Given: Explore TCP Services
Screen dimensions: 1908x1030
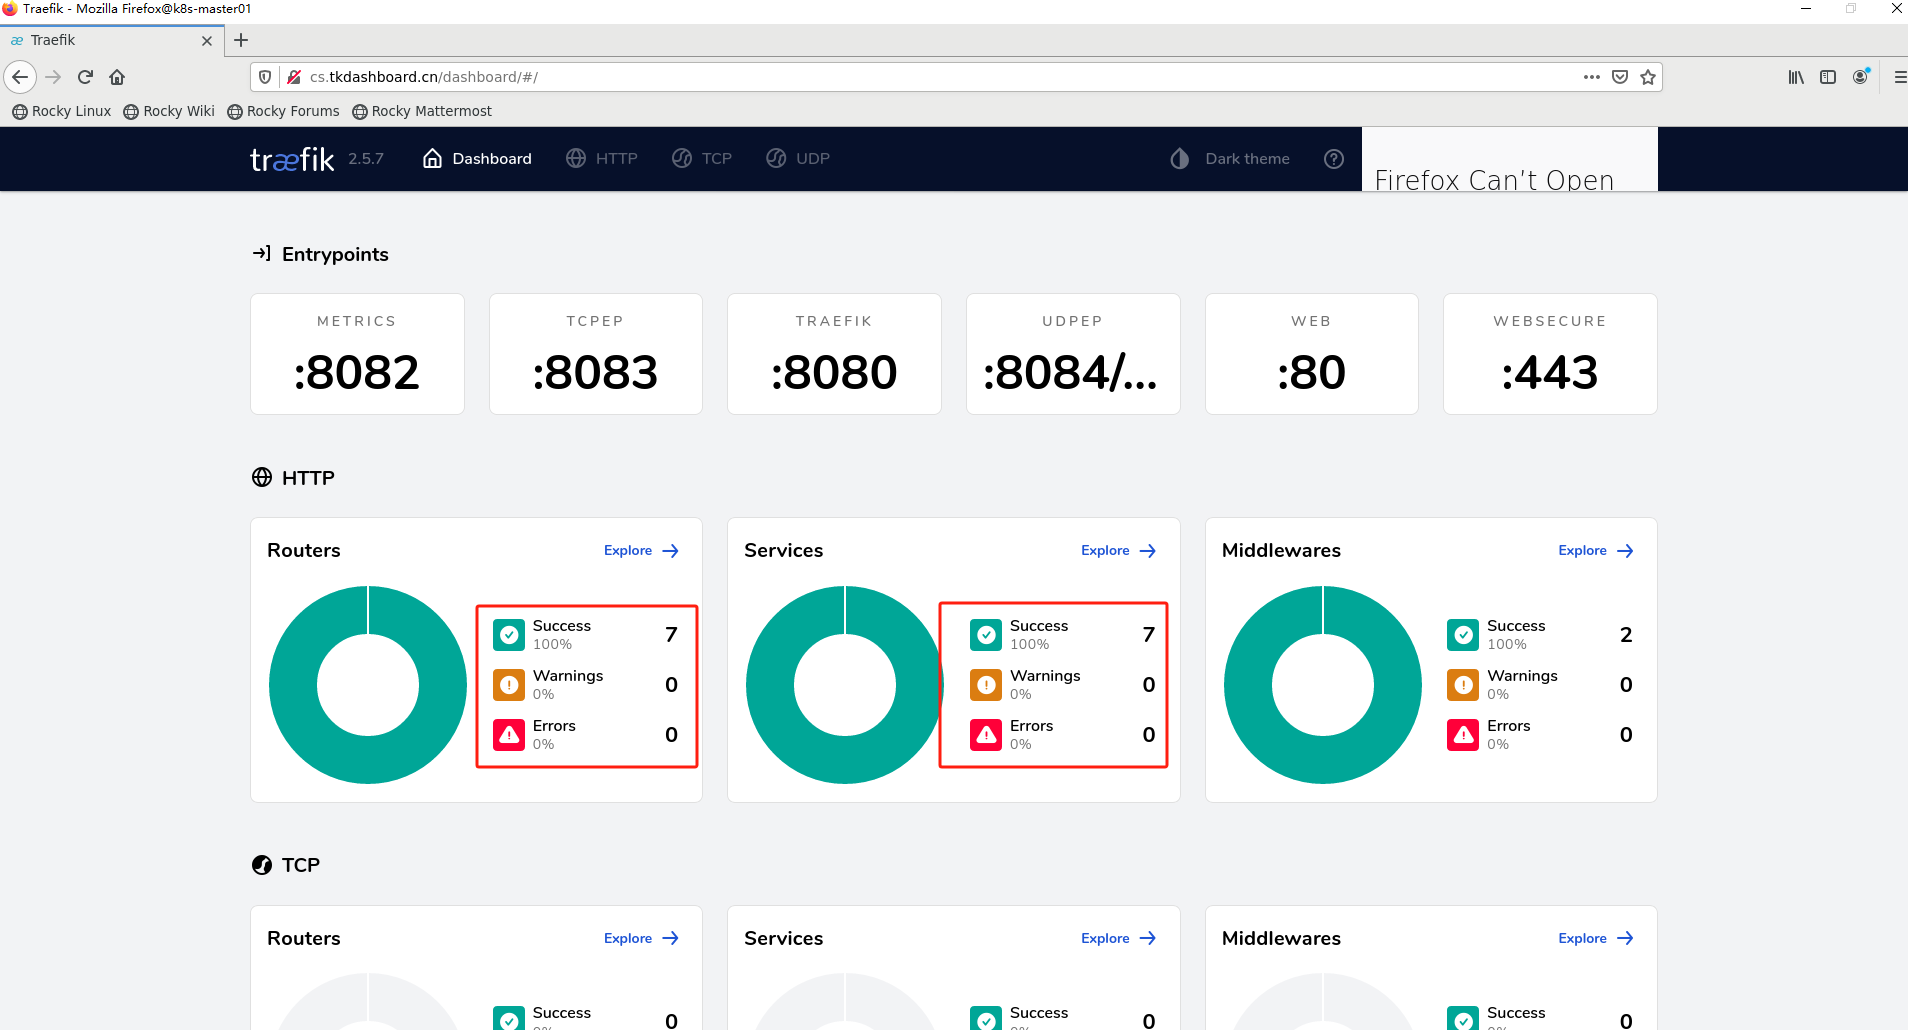Looking at the screenshot, I should click(x=1119, y=938).
